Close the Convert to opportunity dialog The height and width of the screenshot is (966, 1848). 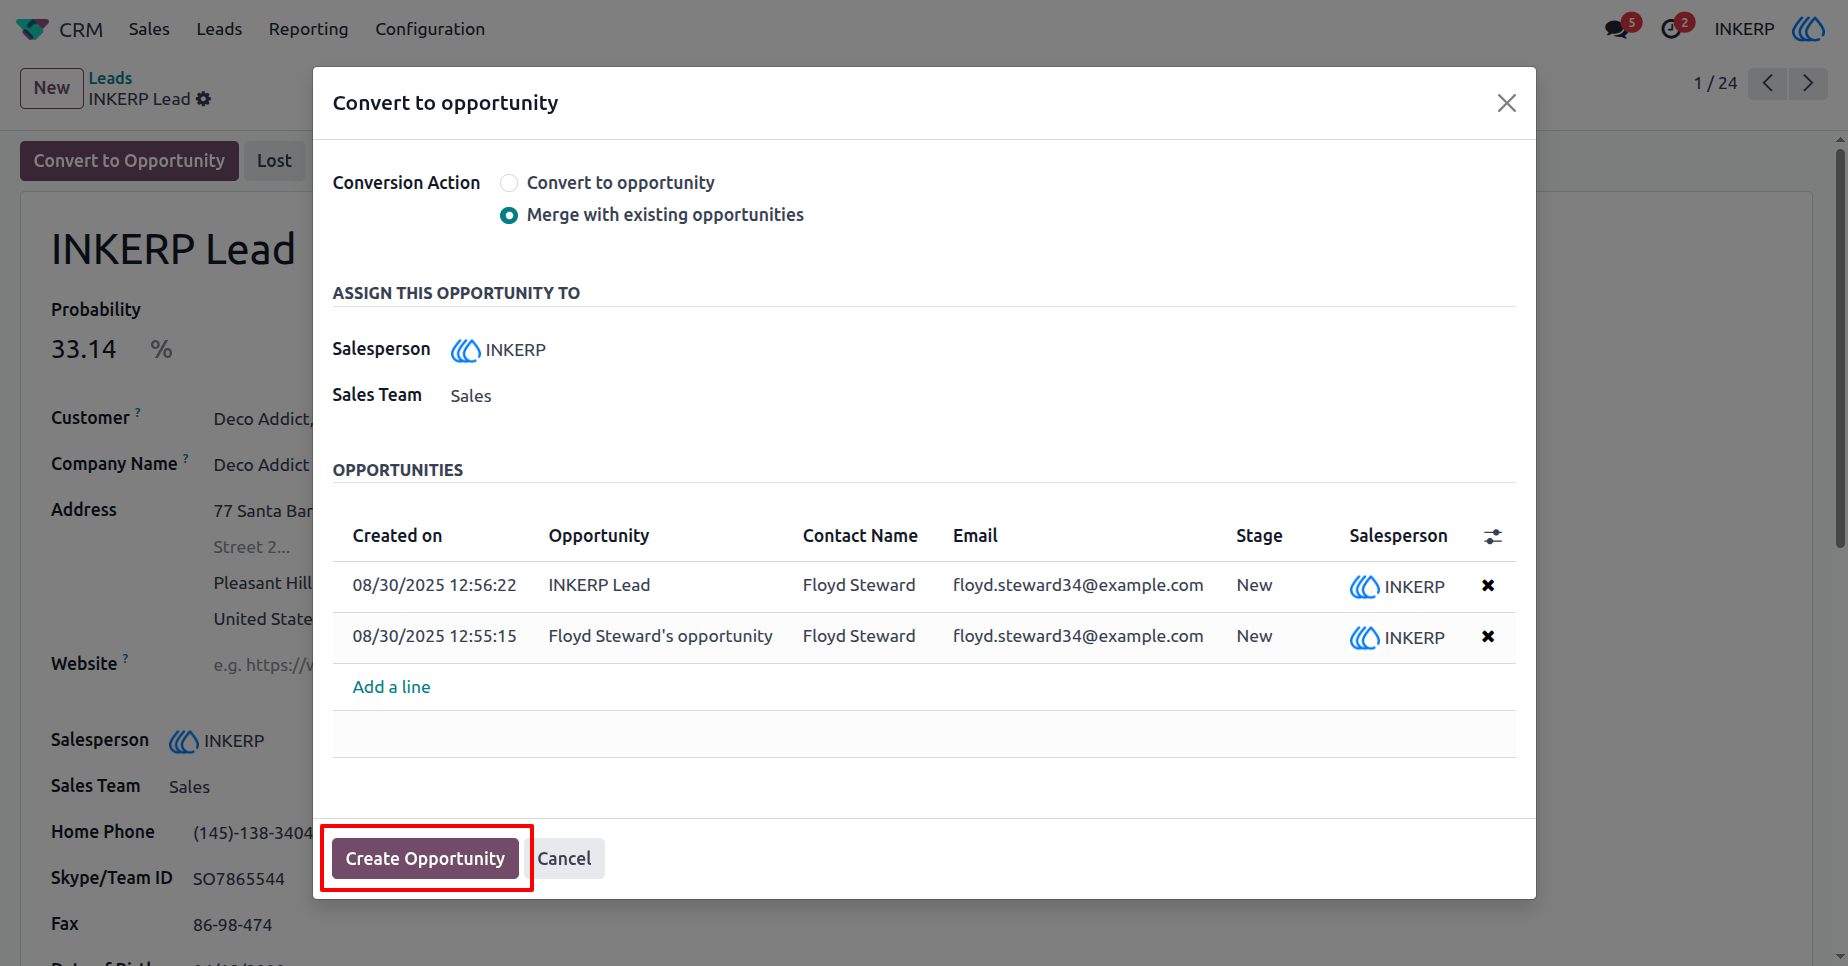(1507, 103)
